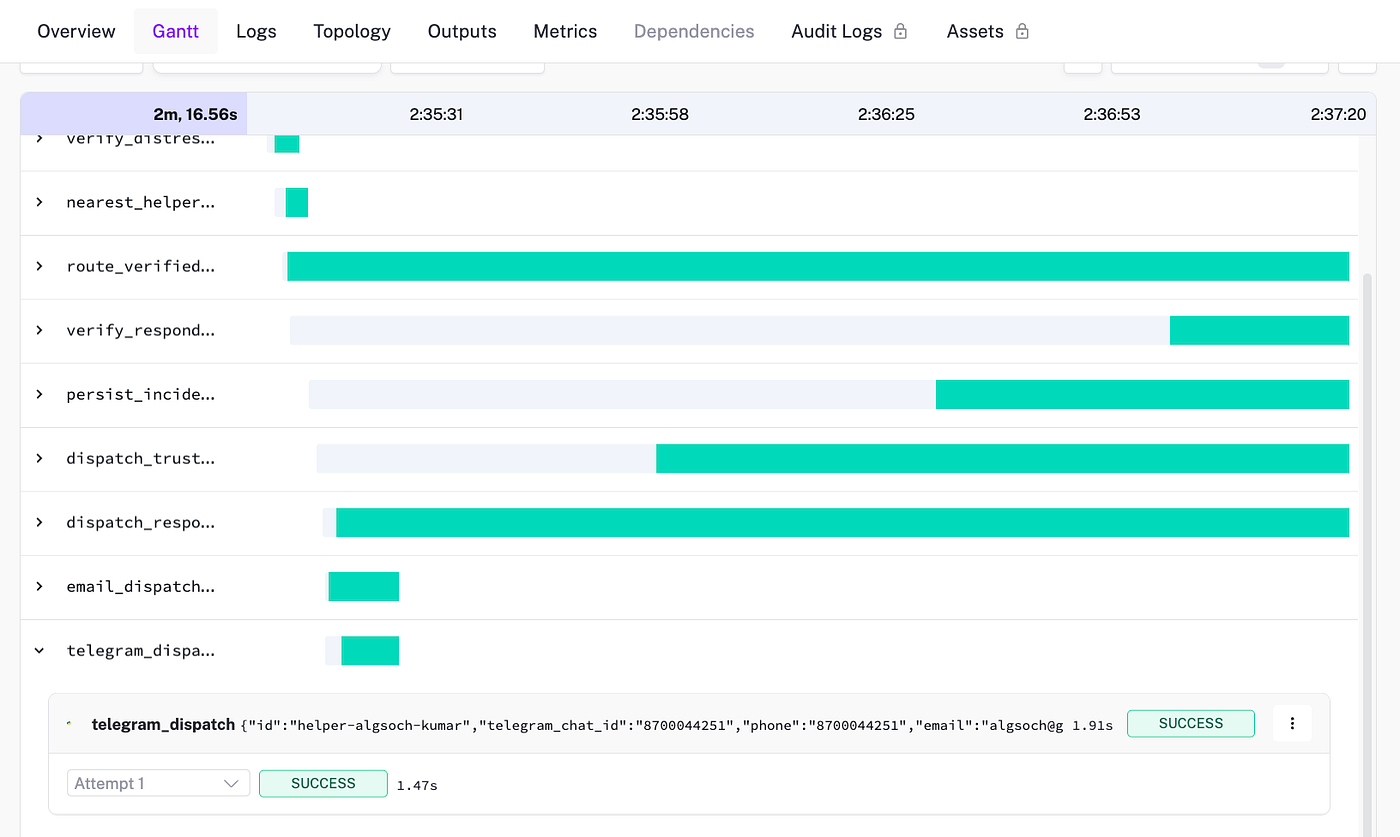
Task: Click the email_dispatch green Gantt bar
Action: point(364,586)
